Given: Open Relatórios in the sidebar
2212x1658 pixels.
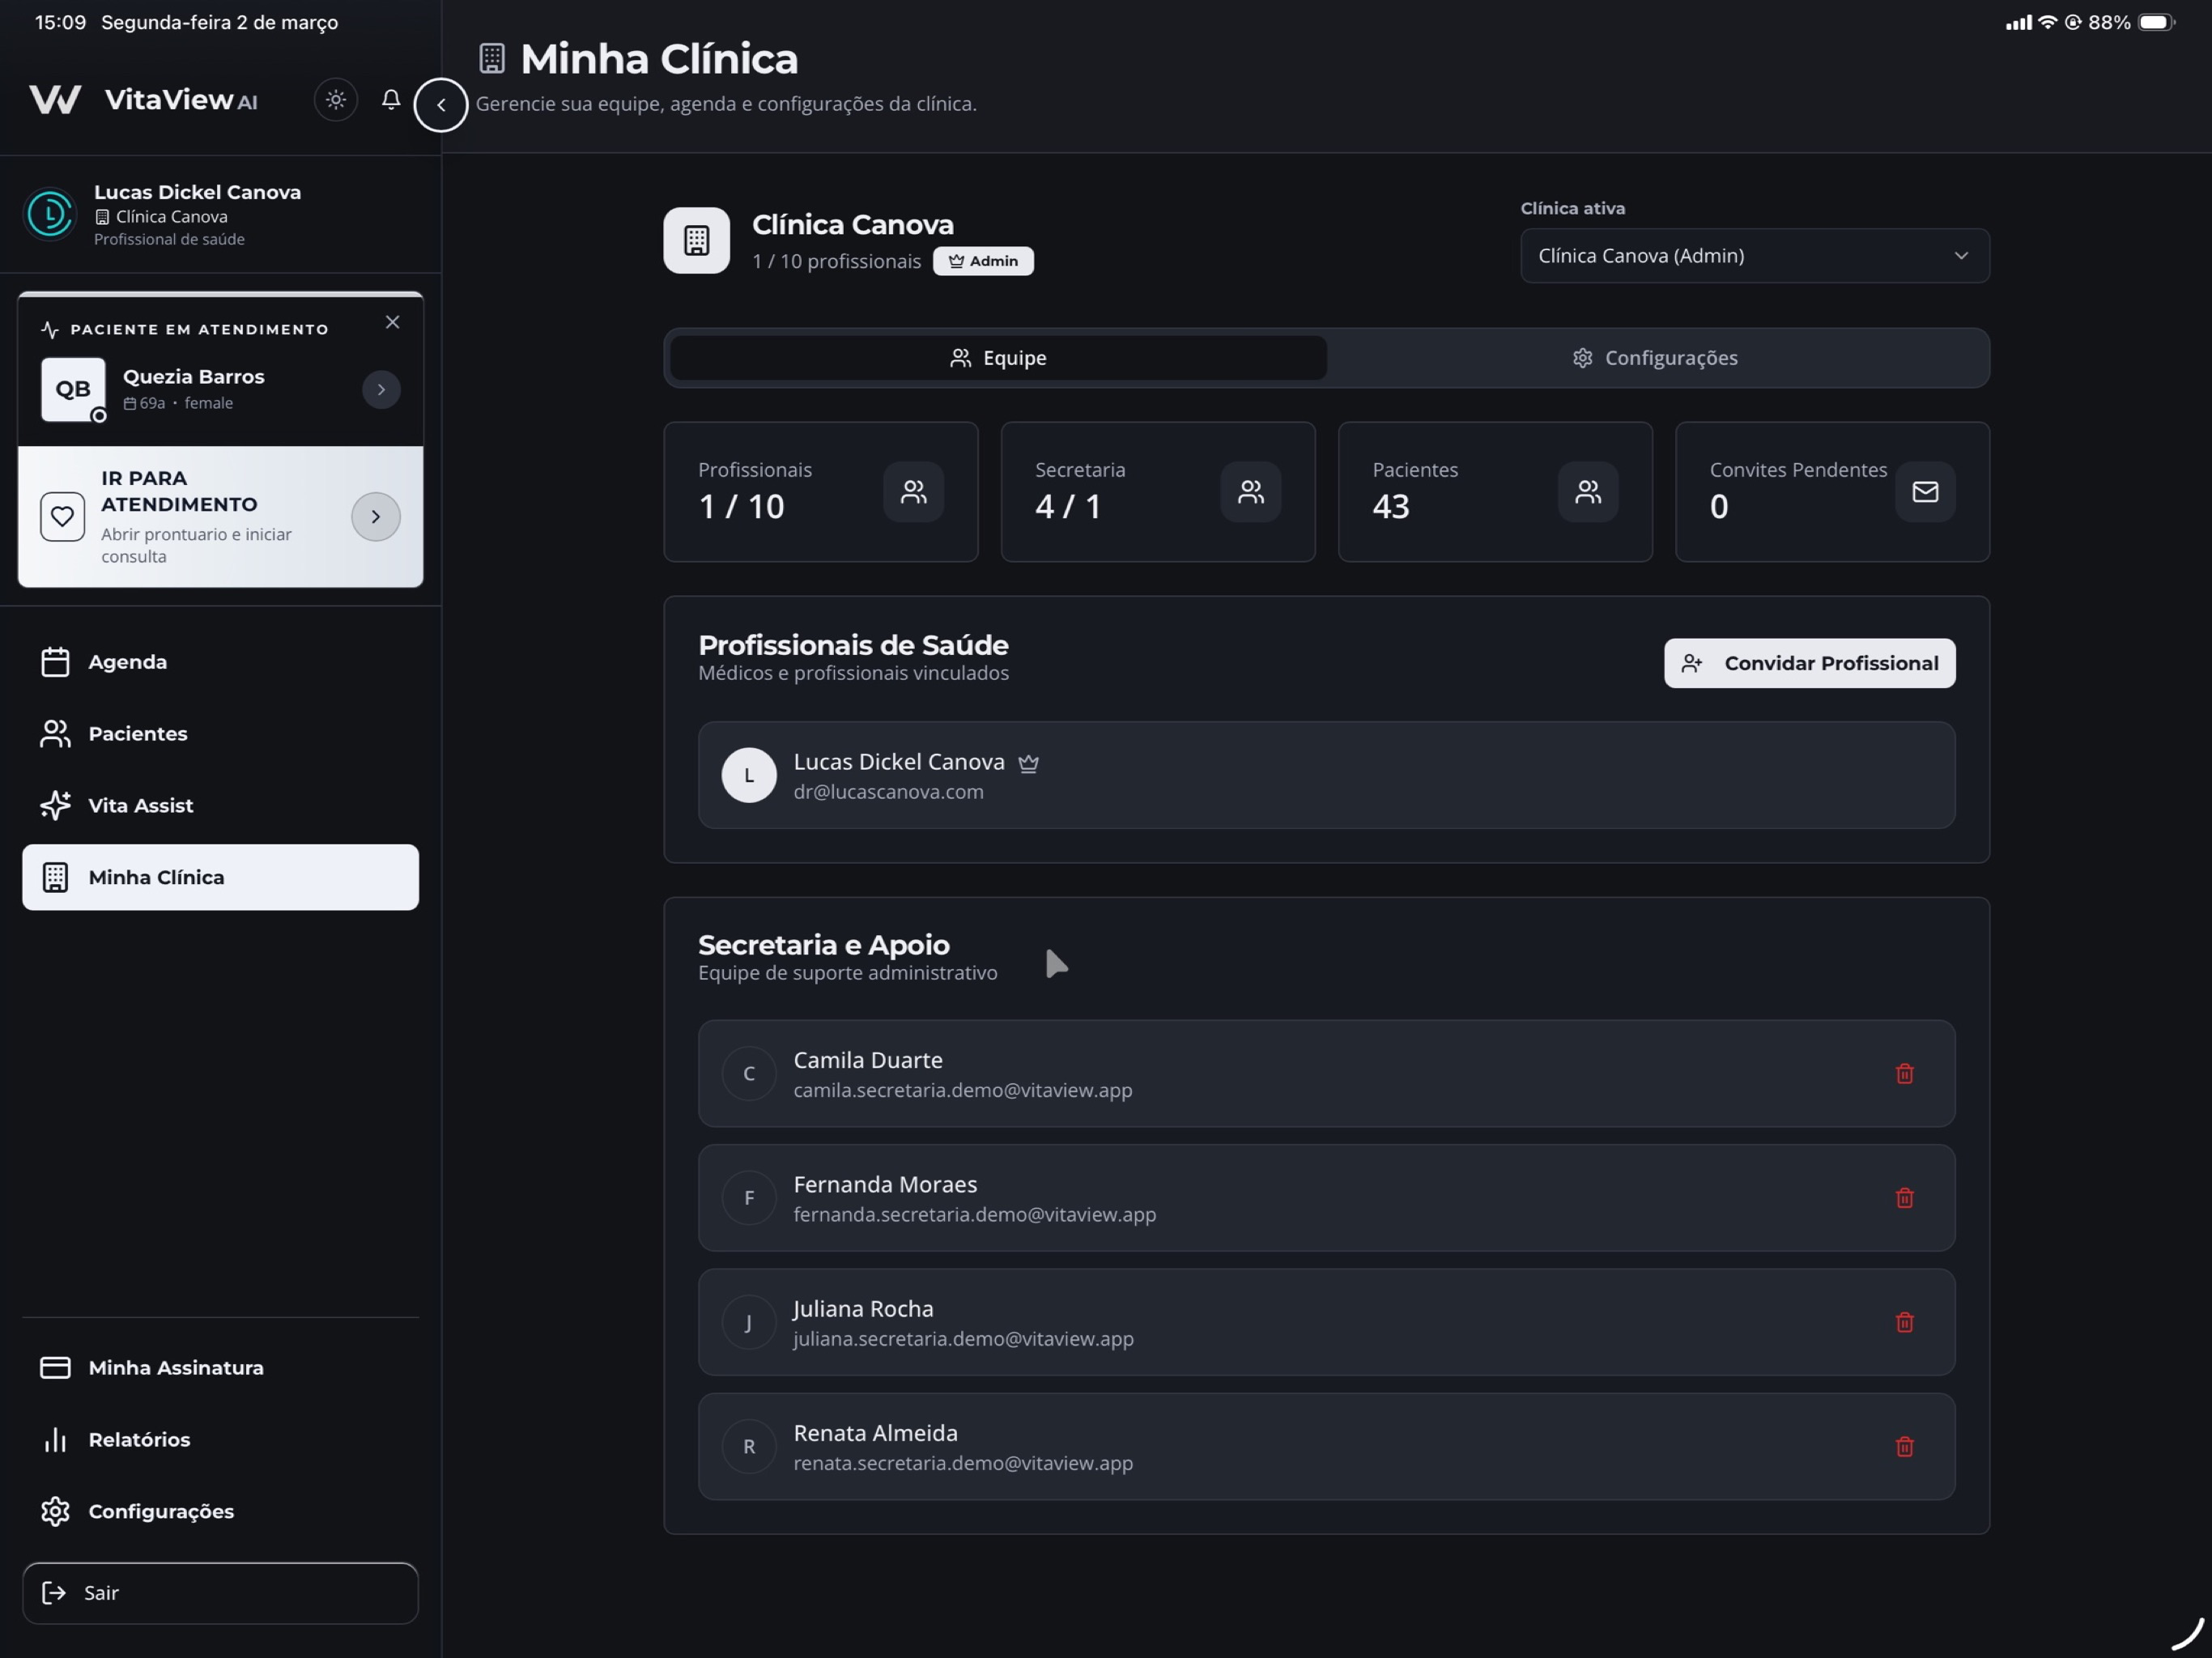Looking at the screenshot, I should (220, 1440).
